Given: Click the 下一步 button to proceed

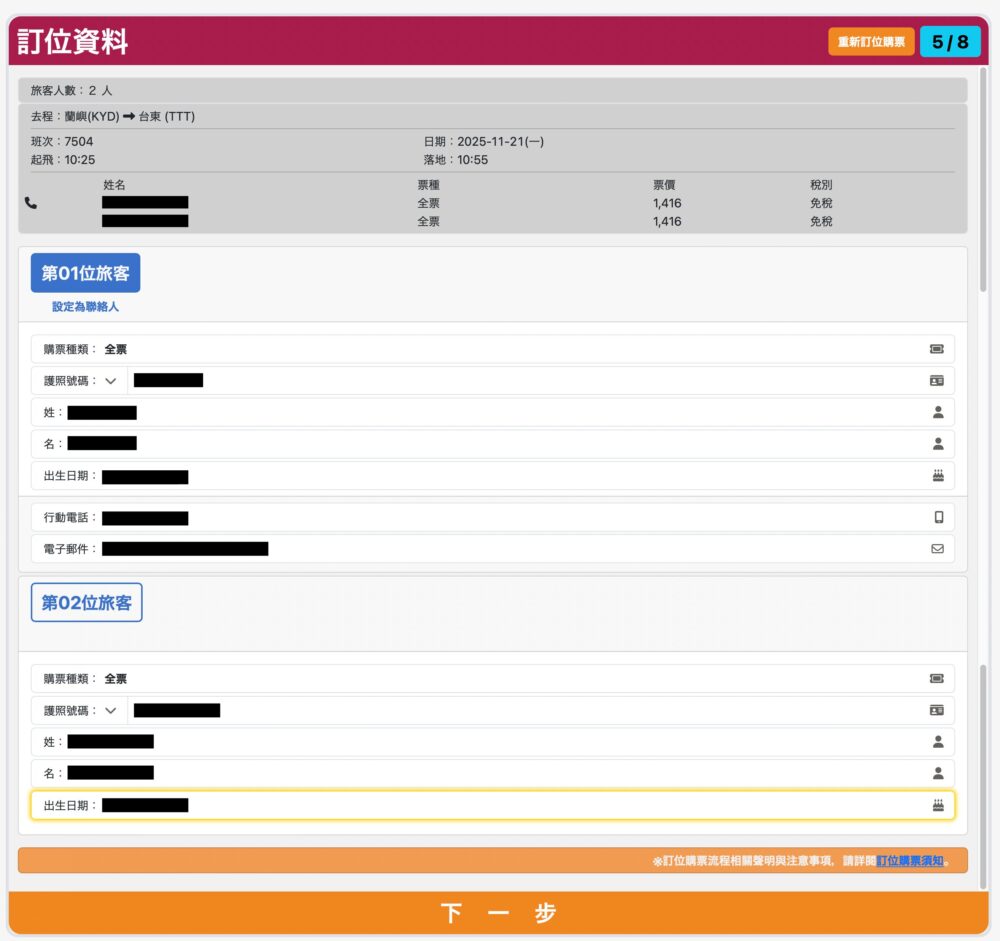Looking at the screenshot, I should 500,913.
